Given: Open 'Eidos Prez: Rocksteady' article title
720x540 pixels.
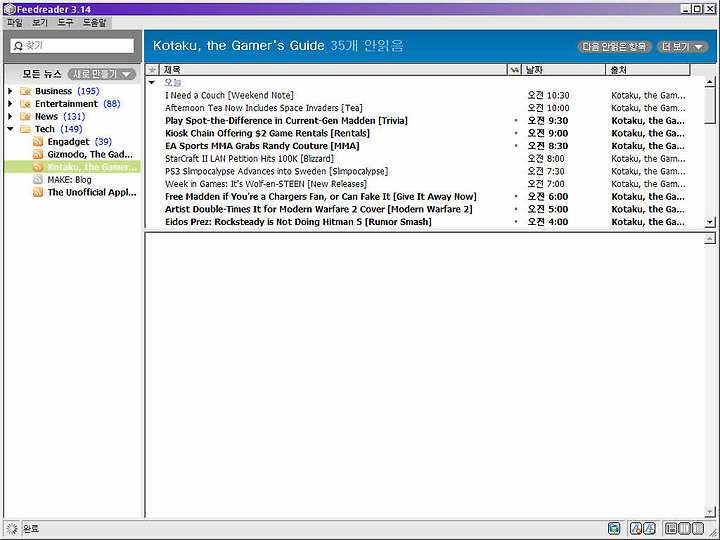Looking at the screenshot, I should tap(298, 222).
